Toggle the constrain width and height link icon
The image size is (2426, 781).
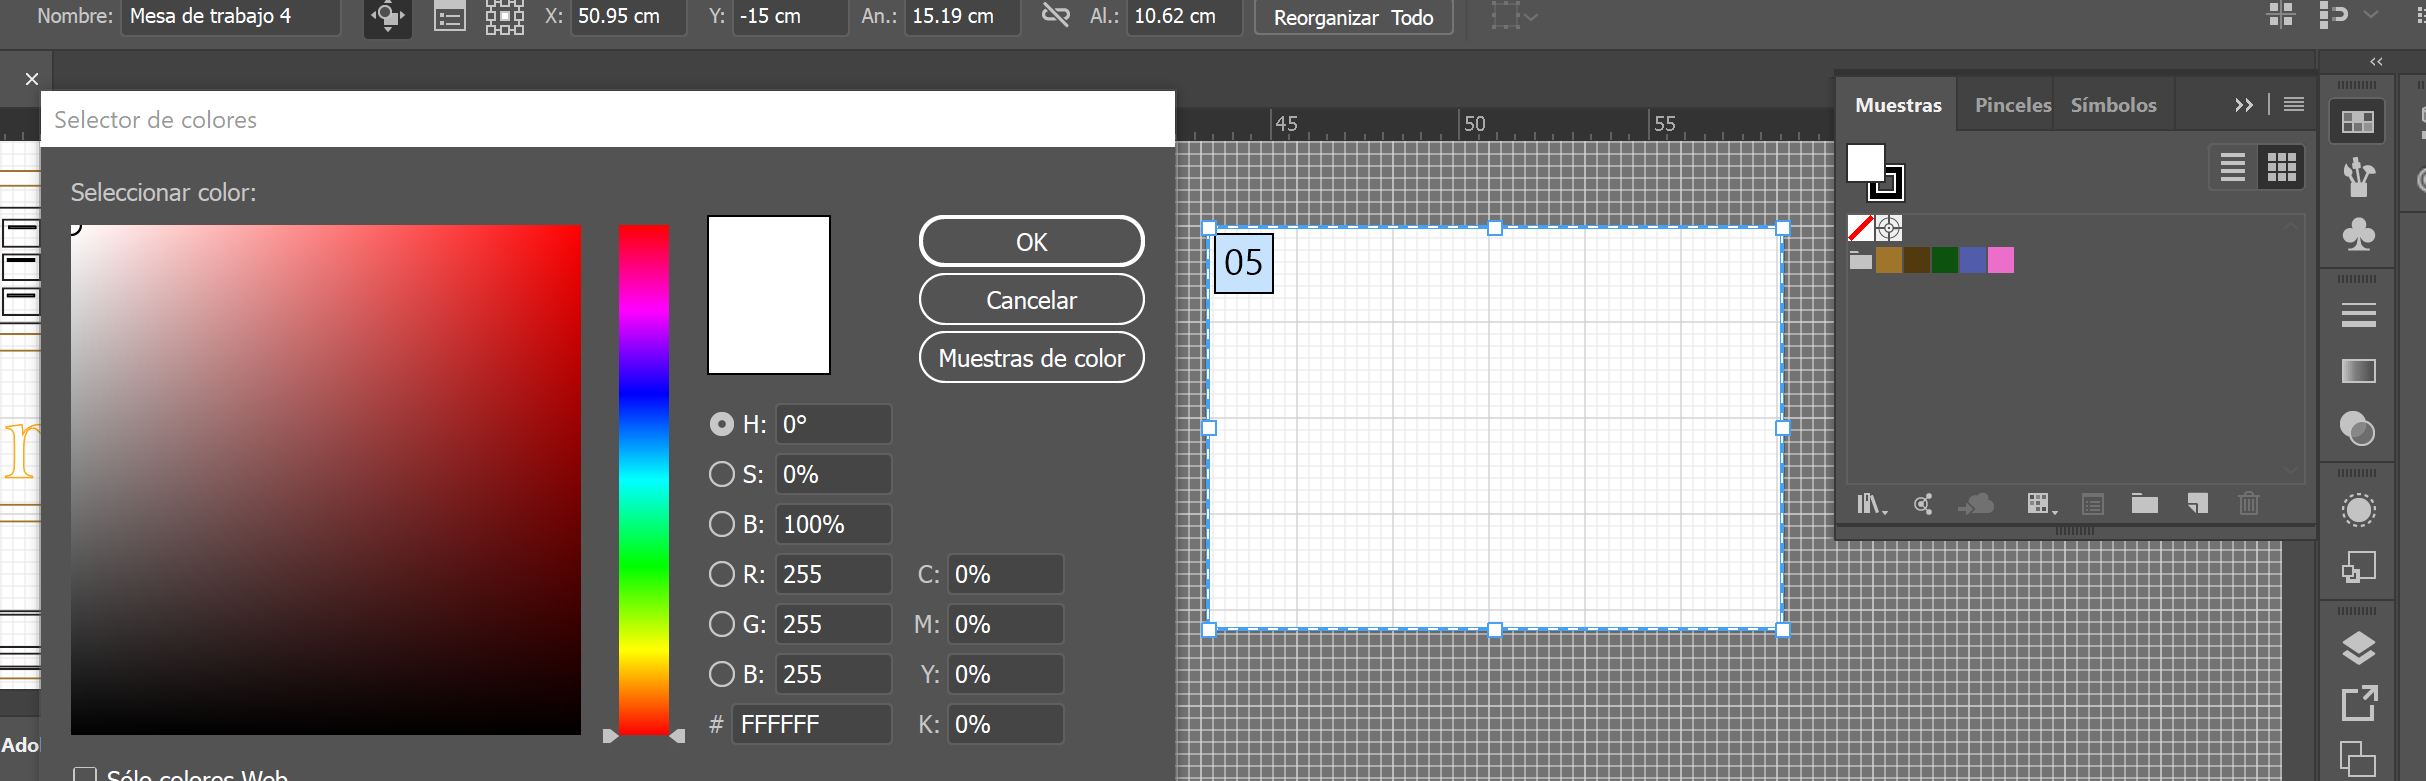(x=1055, y=15)
